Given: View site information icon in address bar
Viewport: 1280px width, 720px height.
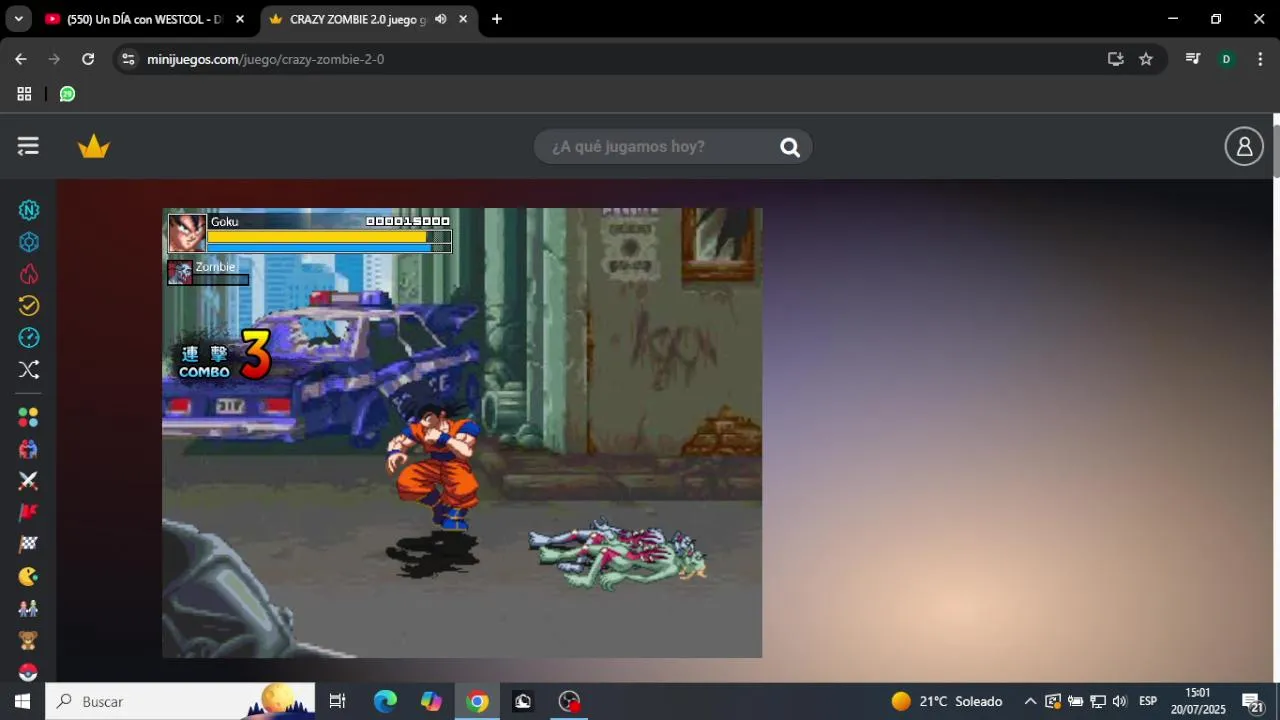Looking at the screenshot, I should pyautogui.click(x=127, y=59).
